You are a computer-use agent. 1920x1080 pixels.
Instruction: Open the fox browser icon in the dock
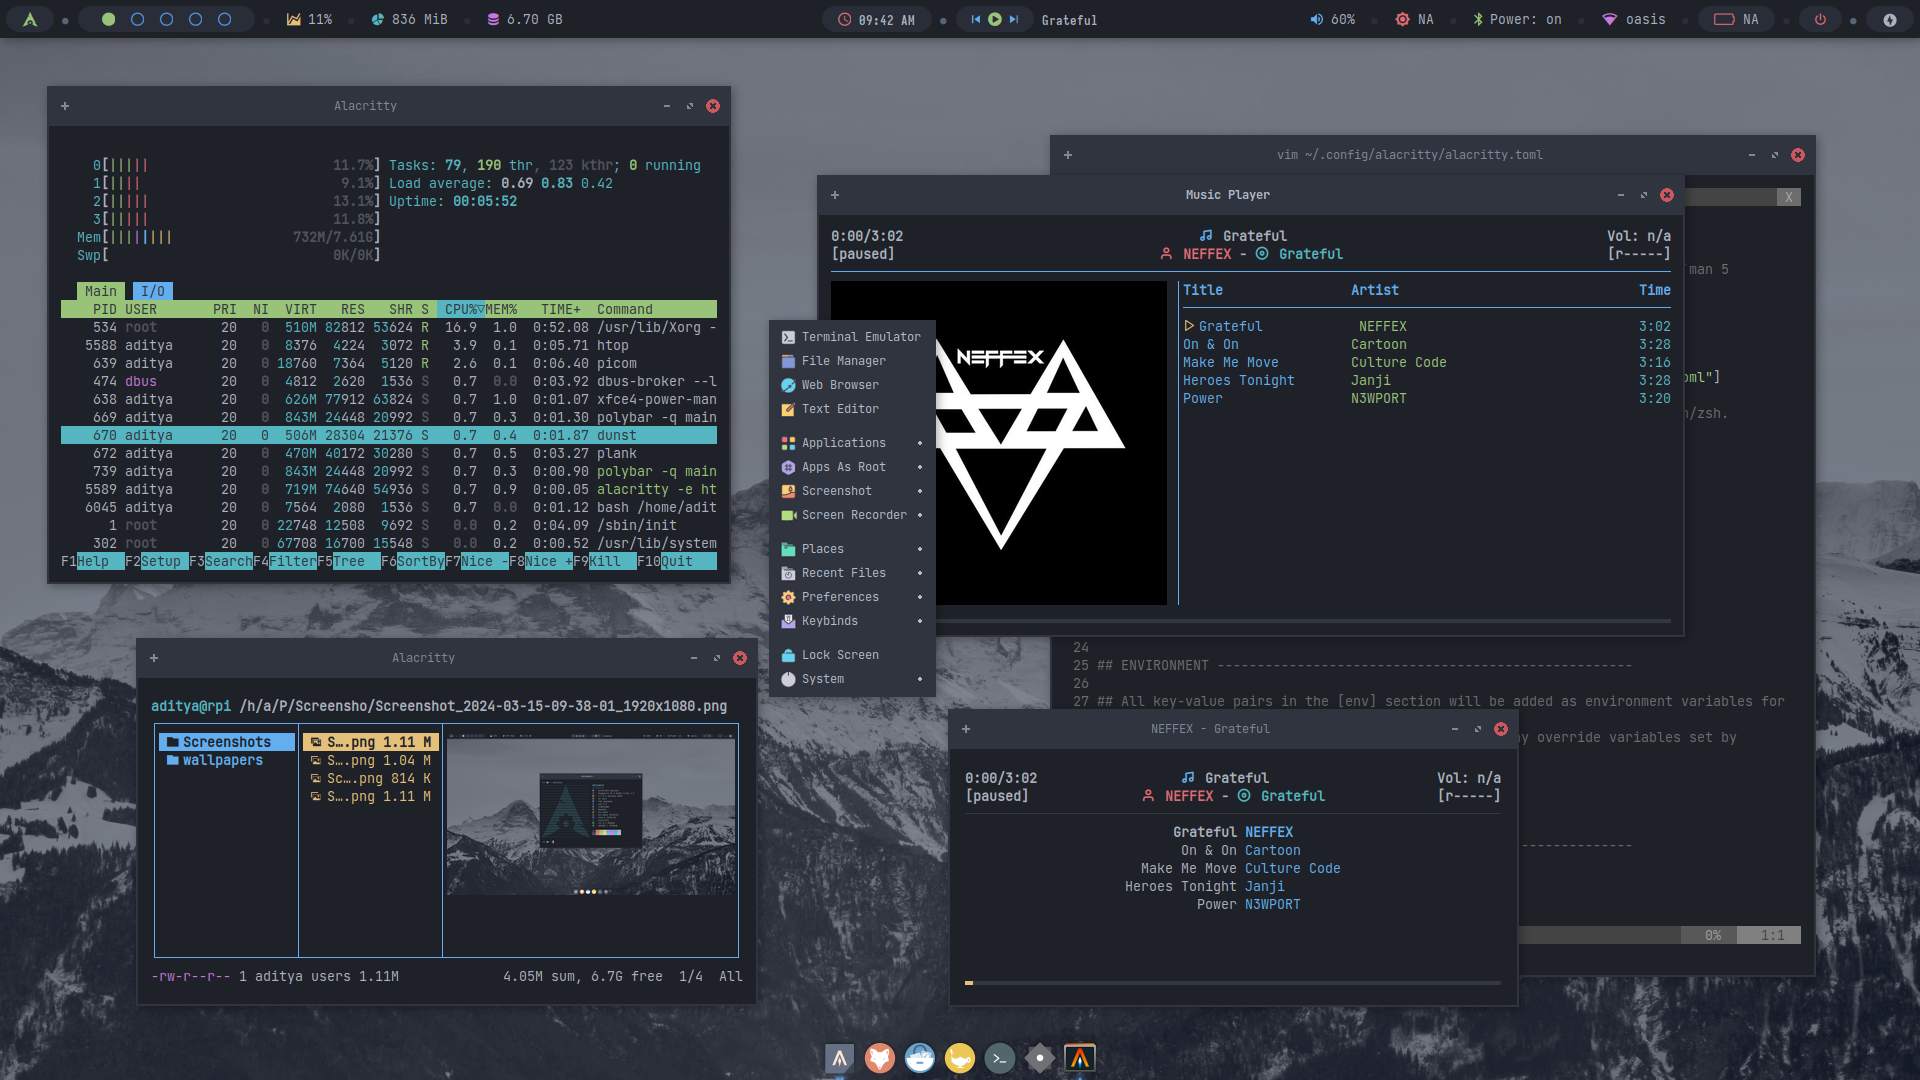(879, 1057)
